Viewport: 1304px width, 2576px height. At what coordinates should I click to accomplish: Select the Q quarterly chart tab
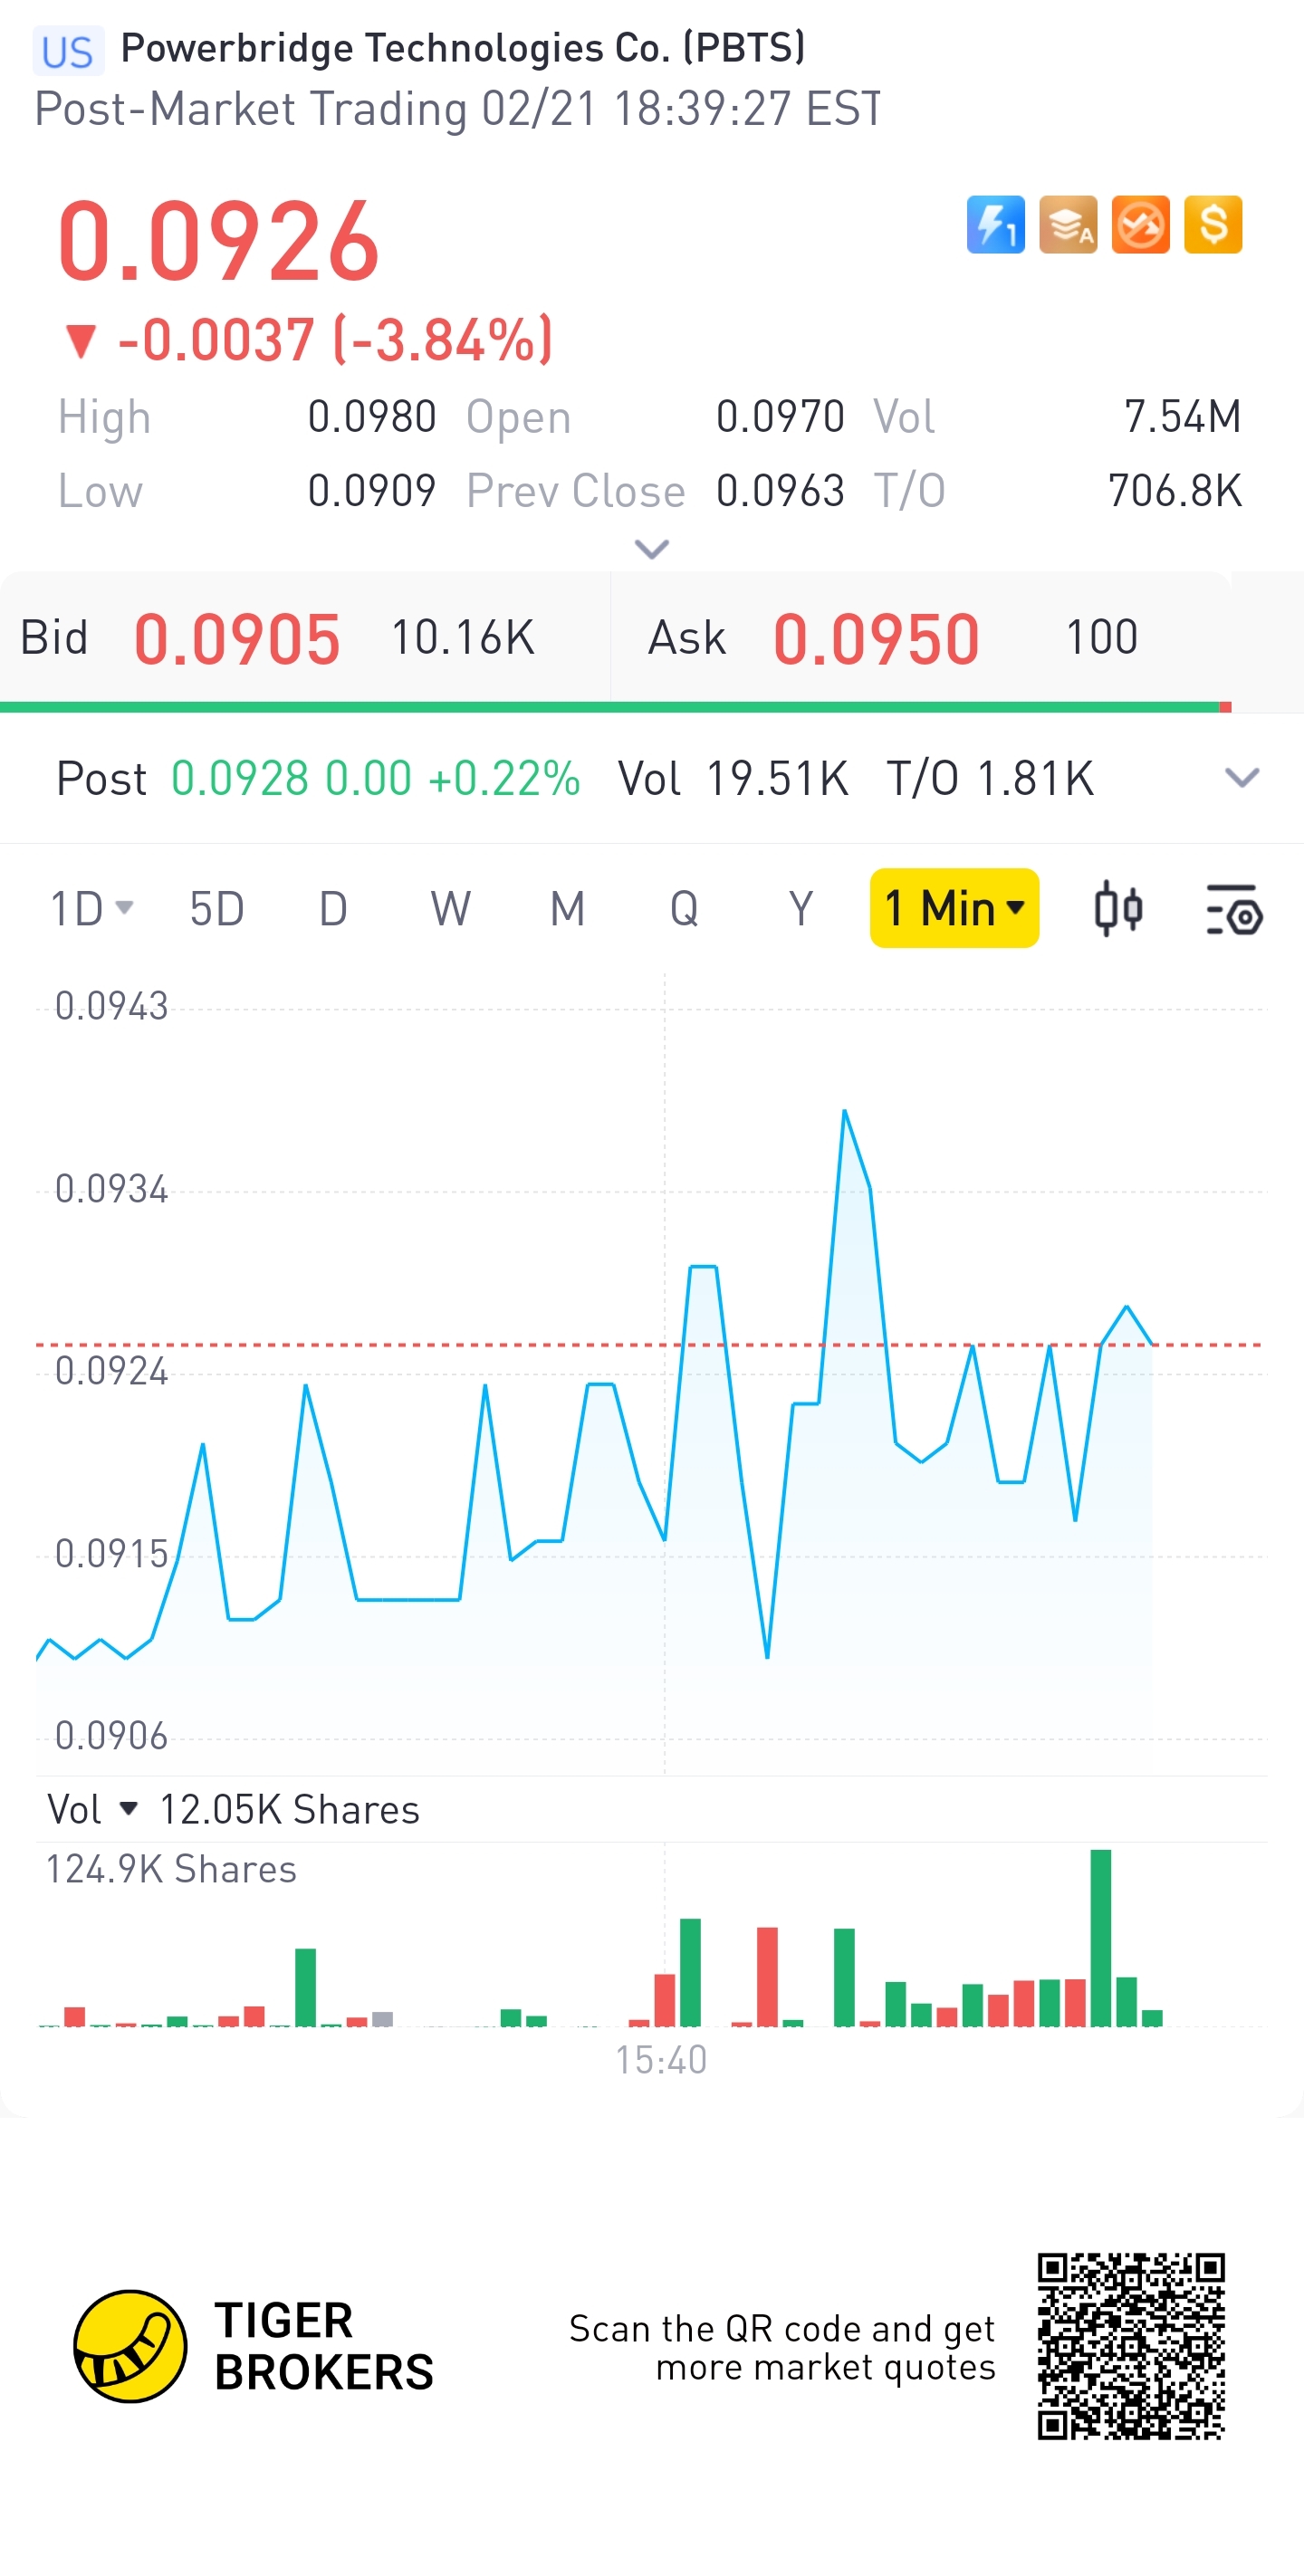(684, 909)
